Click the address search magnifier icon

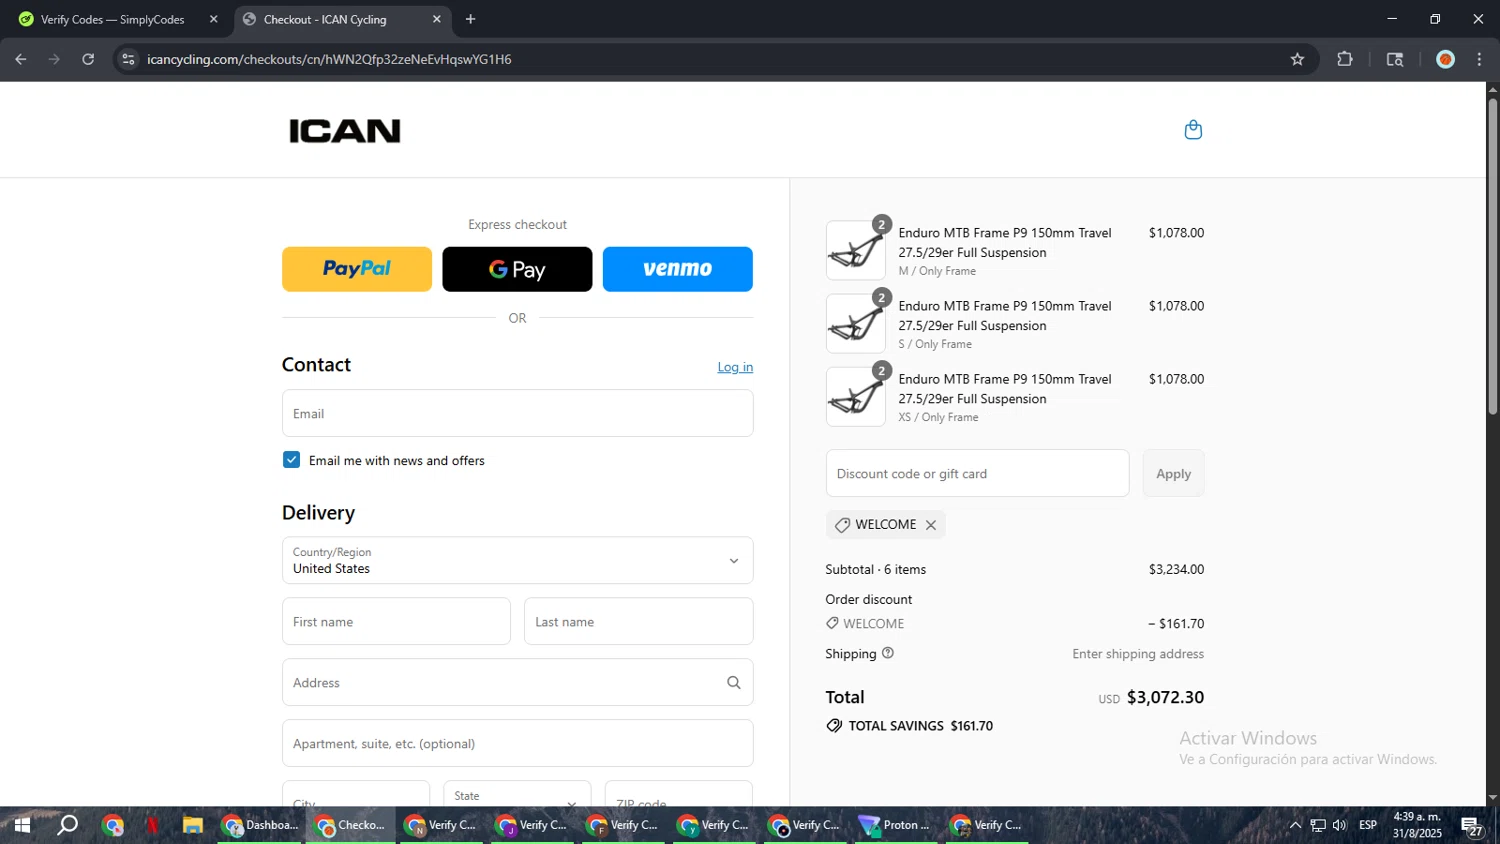pos(734,683)
